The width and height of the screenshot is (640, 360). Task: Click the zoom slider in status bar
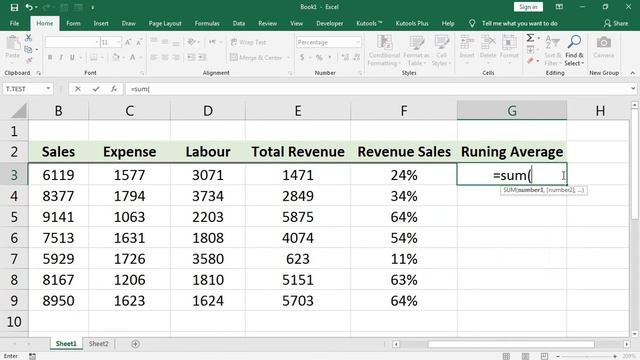click(x=586, y=356)
